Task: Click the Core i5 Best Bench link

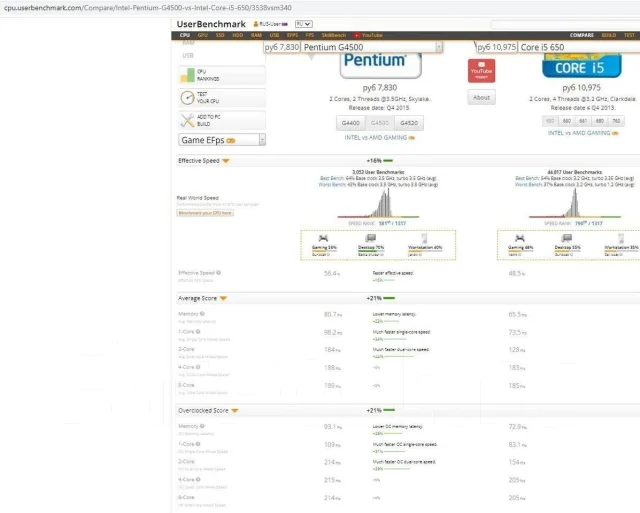Action: click(527, 178)
